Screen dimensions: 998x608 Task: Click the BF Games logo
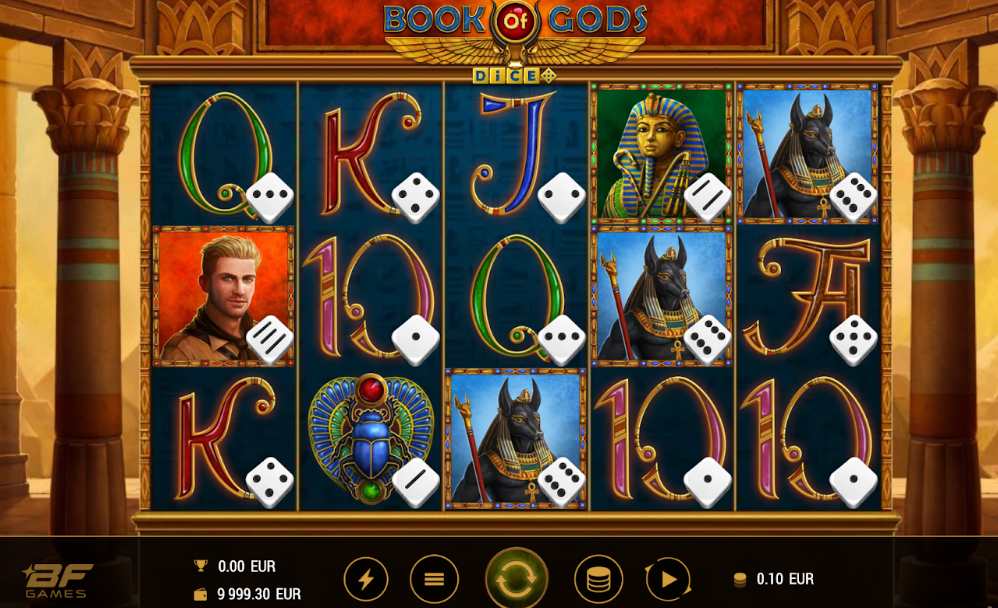pos(56,581)
